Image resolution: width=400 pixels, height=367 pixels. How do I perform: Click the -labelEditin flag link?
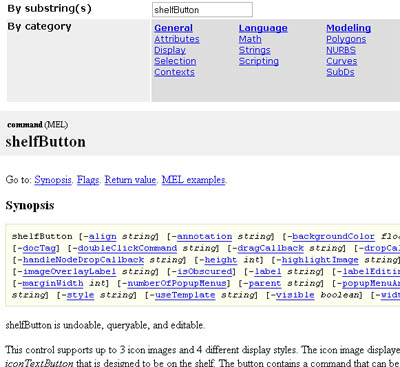(371, 271)
